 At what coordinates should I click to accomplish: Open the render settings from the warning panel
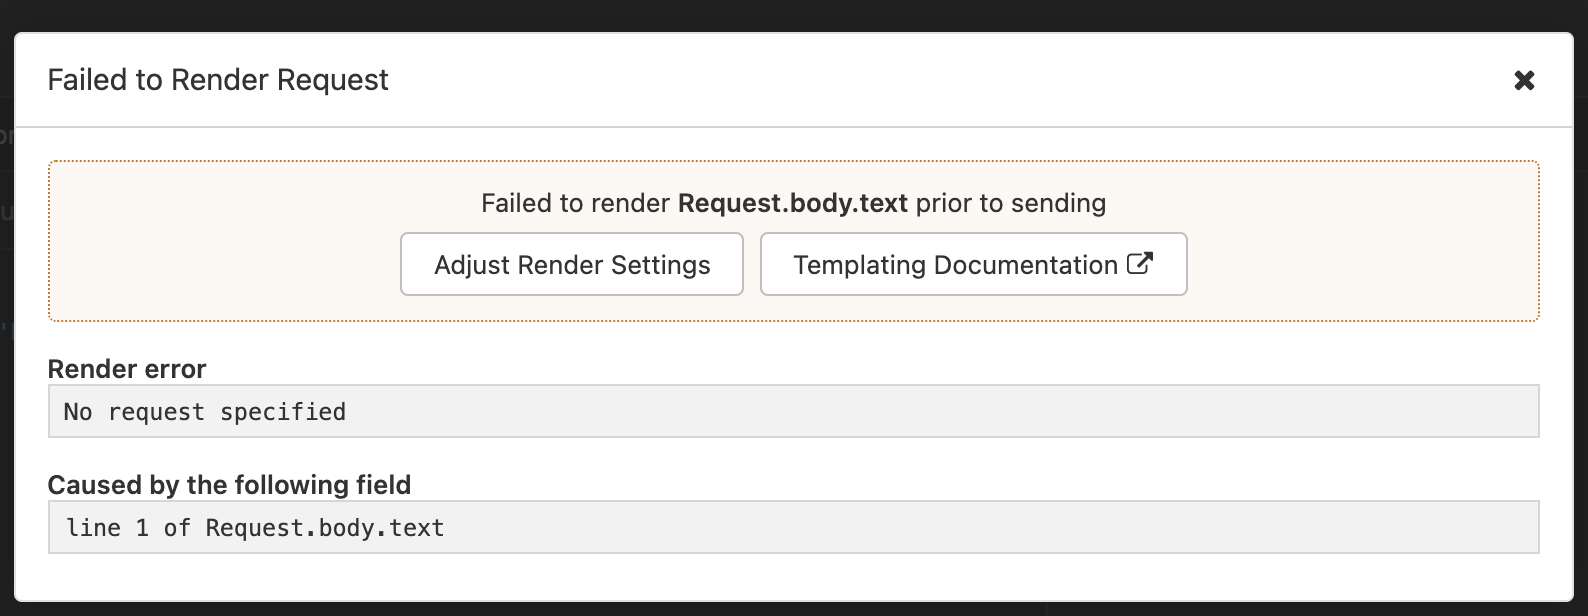pos(571,264)
